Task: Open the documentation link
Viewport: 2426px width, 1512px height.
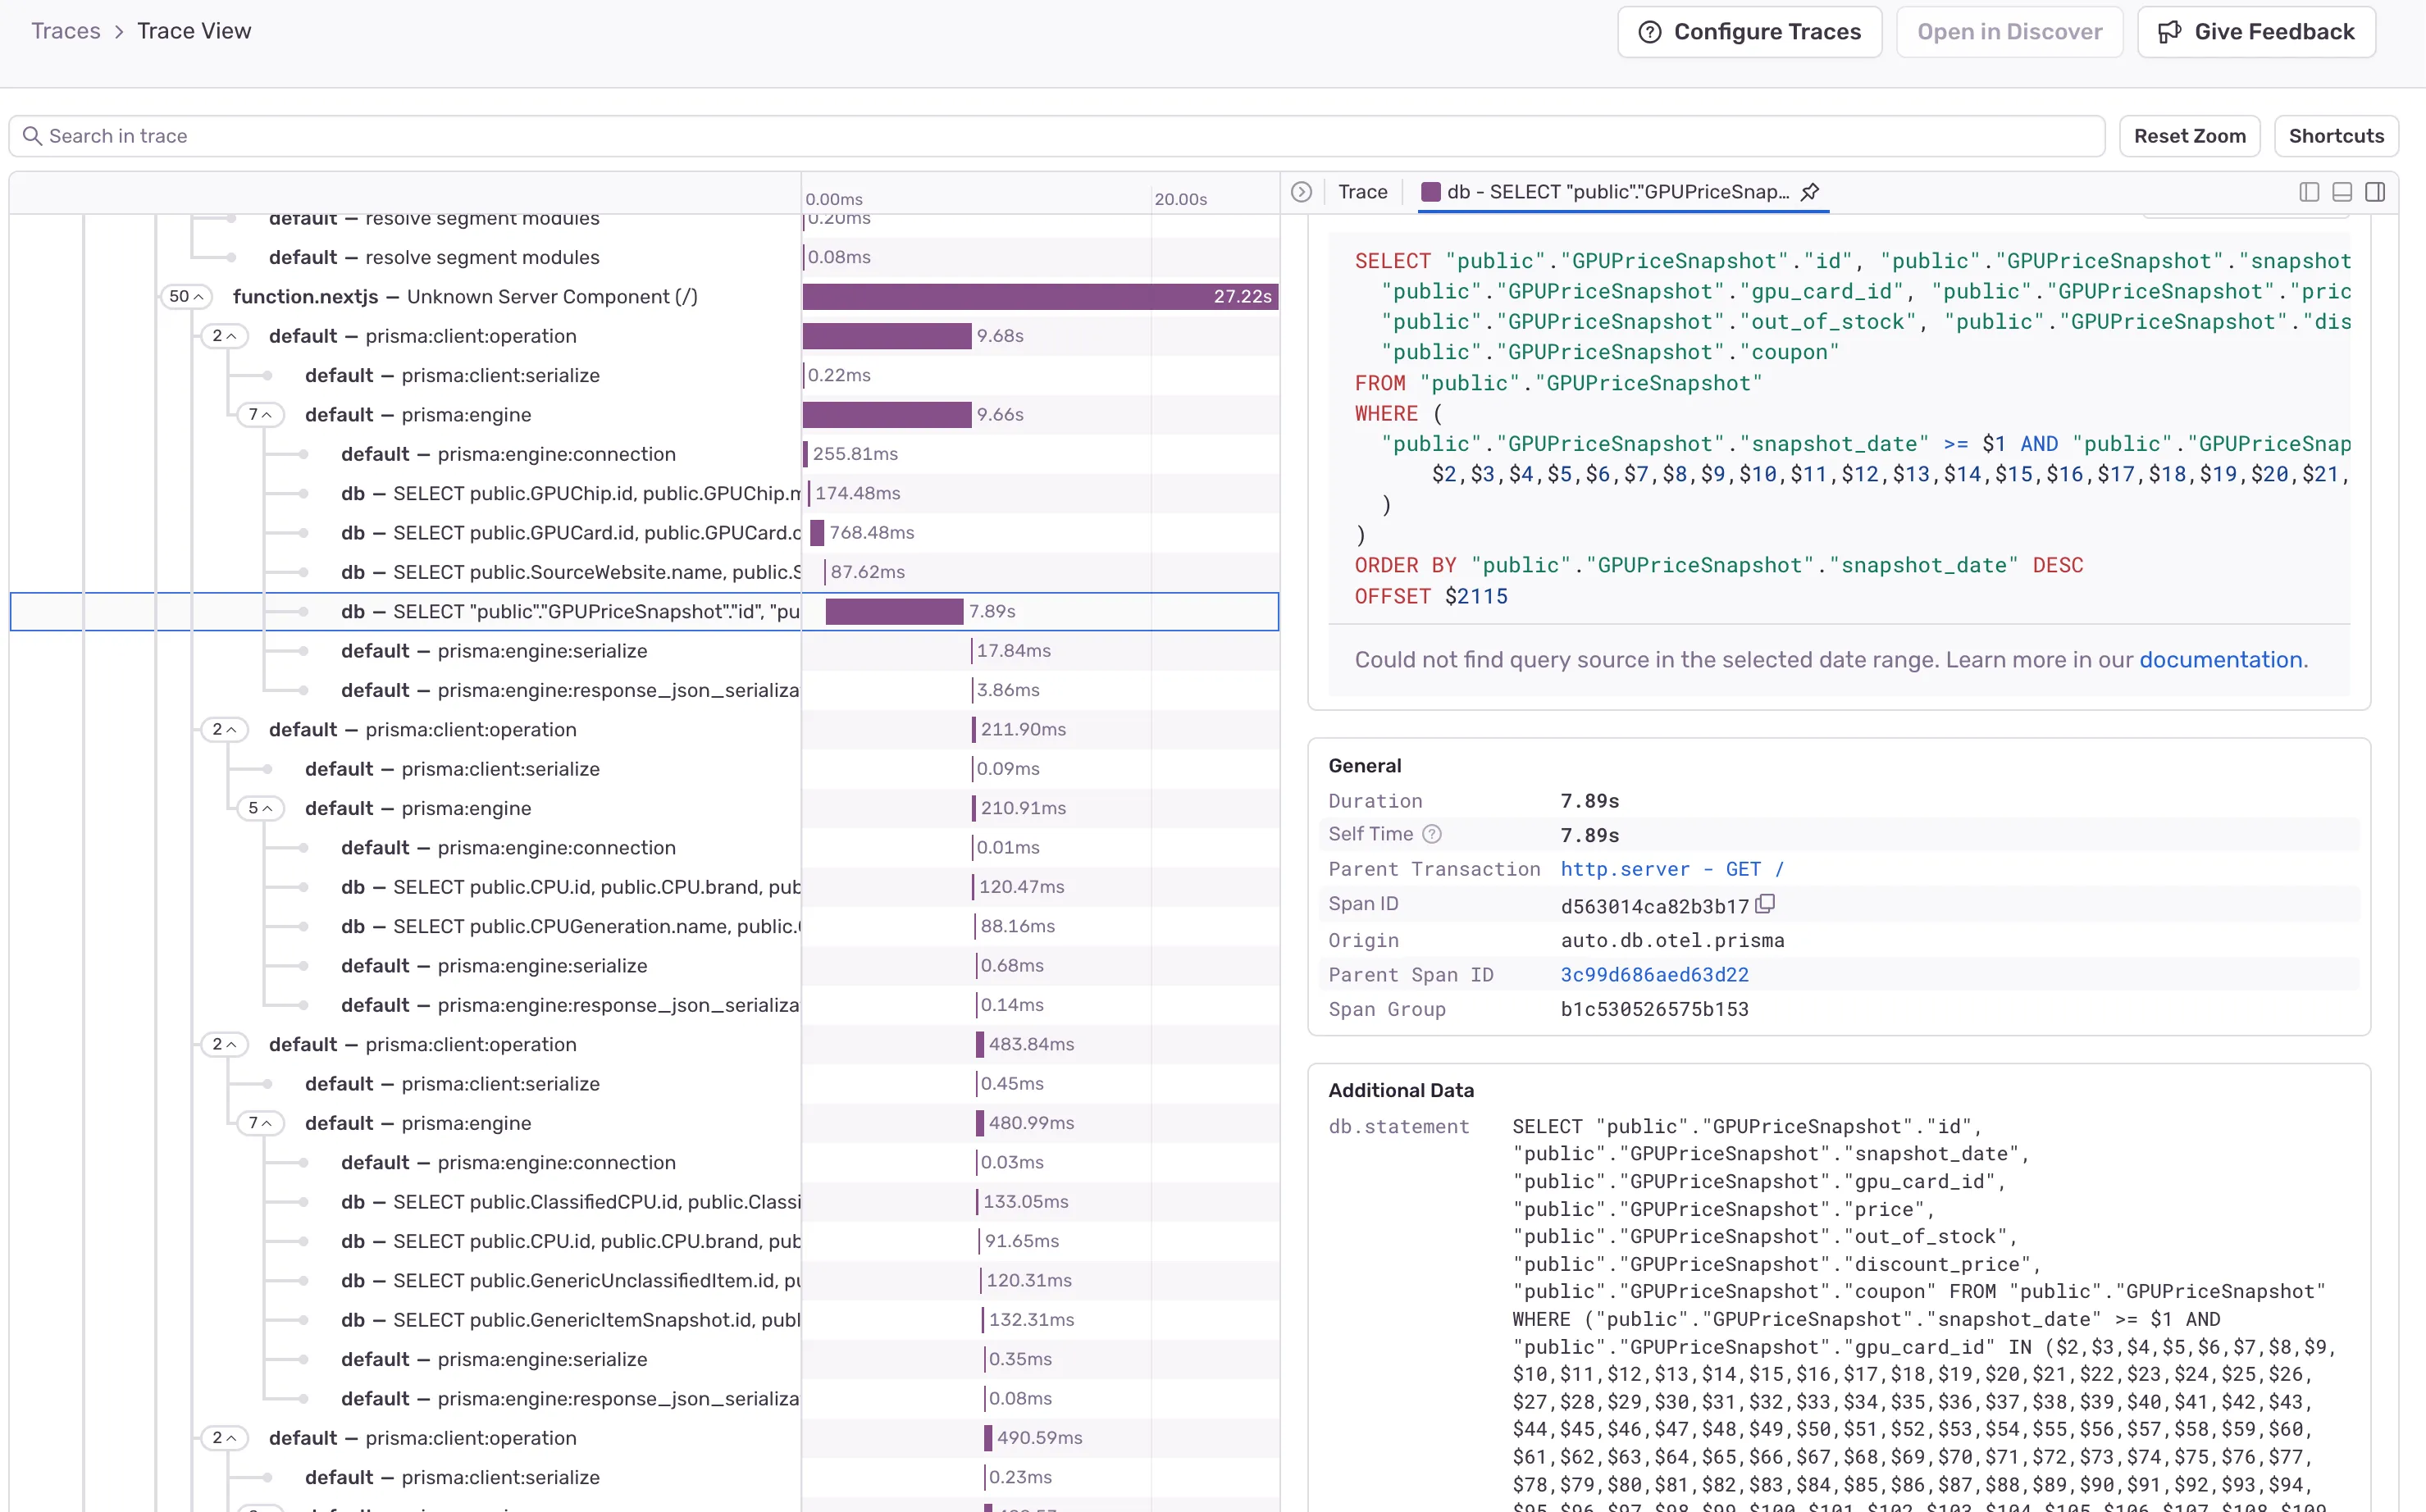Action: [x=2220, y=660]
